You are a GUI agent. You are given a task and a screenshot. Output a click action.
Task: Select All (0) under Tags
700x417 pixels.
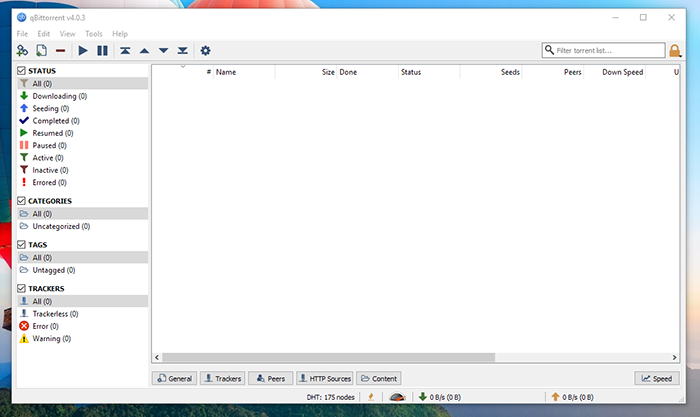[83, 258]
